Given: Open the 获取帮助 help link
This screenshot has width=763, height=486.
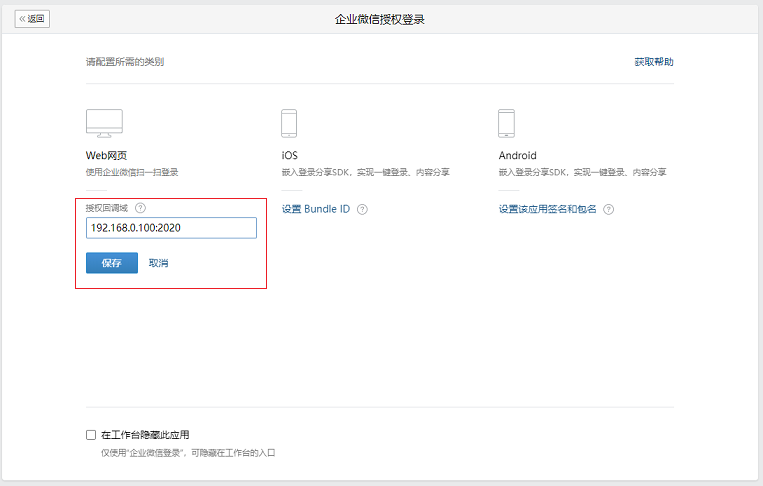Looking at the screenshot, I should click(653, 62).
